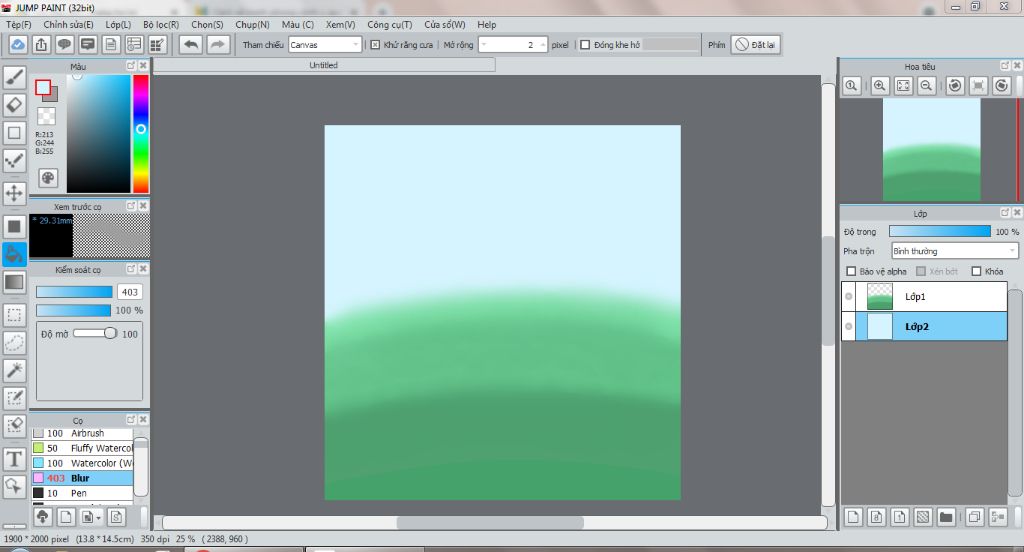Viewport: 1024px width, 552px height.
Task: Select the Fill rectangle tool
Action: [x=14, y=227]
